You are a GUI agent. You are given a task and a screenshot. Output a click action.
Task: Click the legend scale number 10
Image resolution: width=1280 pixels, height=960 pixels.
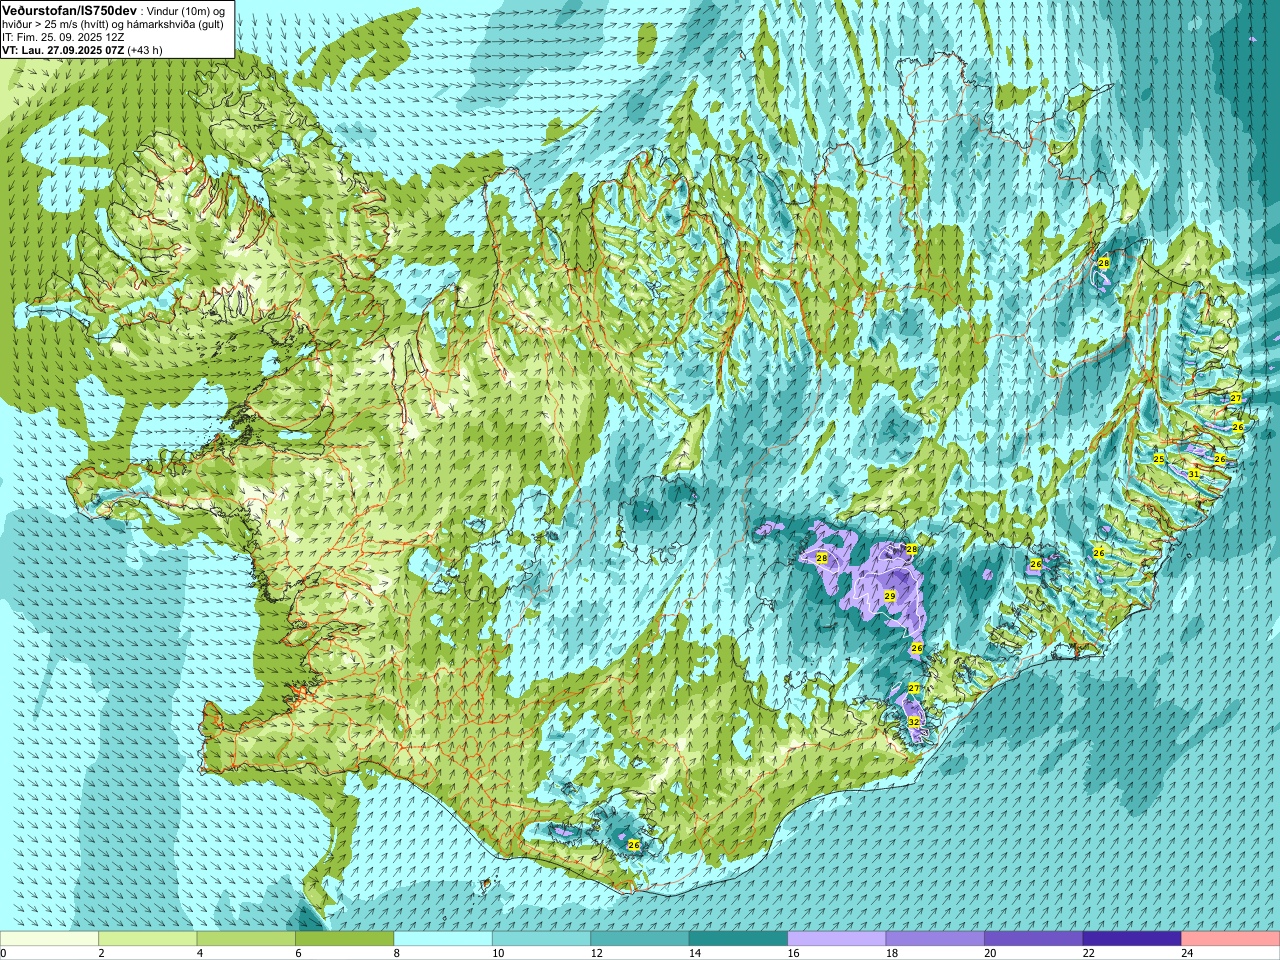click(498, 954)
